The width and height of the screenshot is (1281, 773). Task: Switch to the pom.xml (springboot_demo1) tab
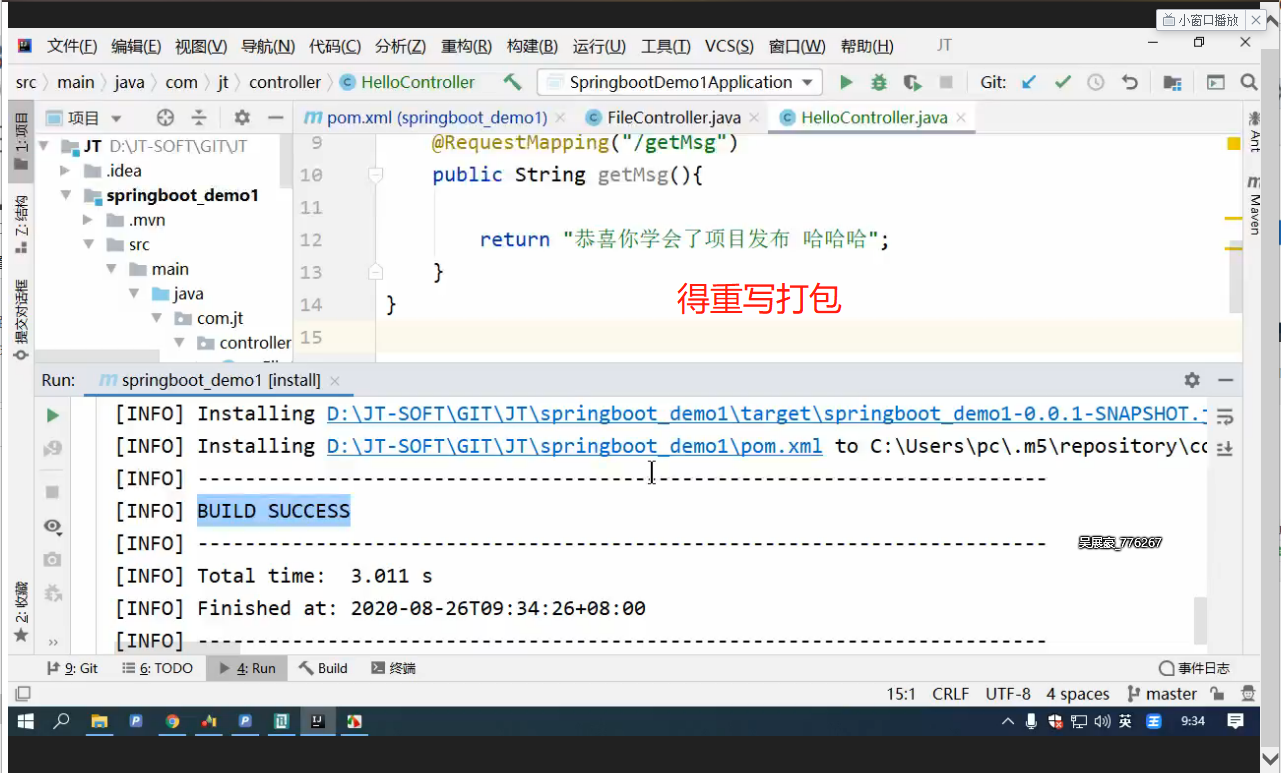point(437,118)
